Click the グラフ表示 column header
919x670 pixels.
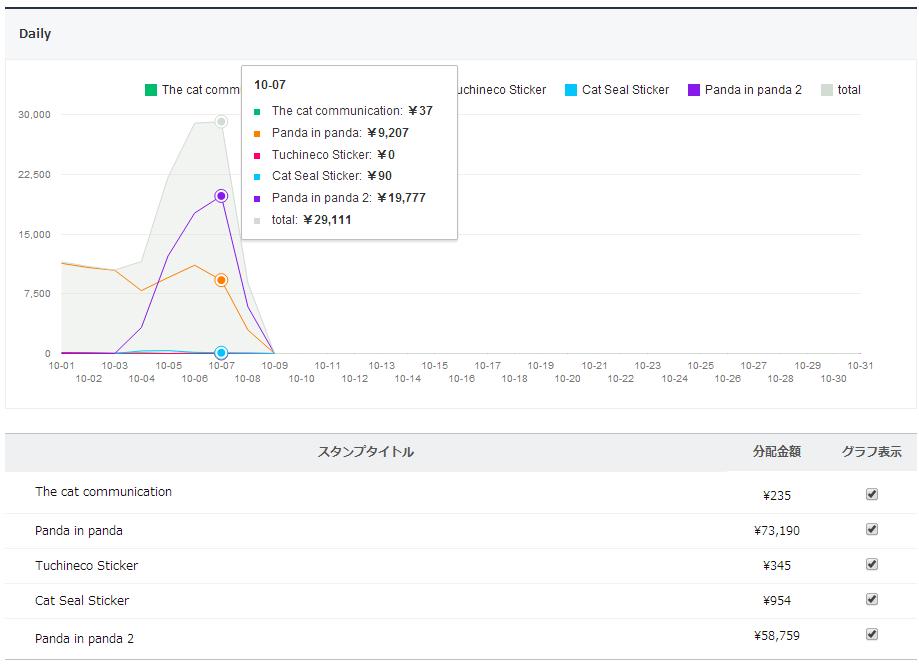click(x=871, y=452)
